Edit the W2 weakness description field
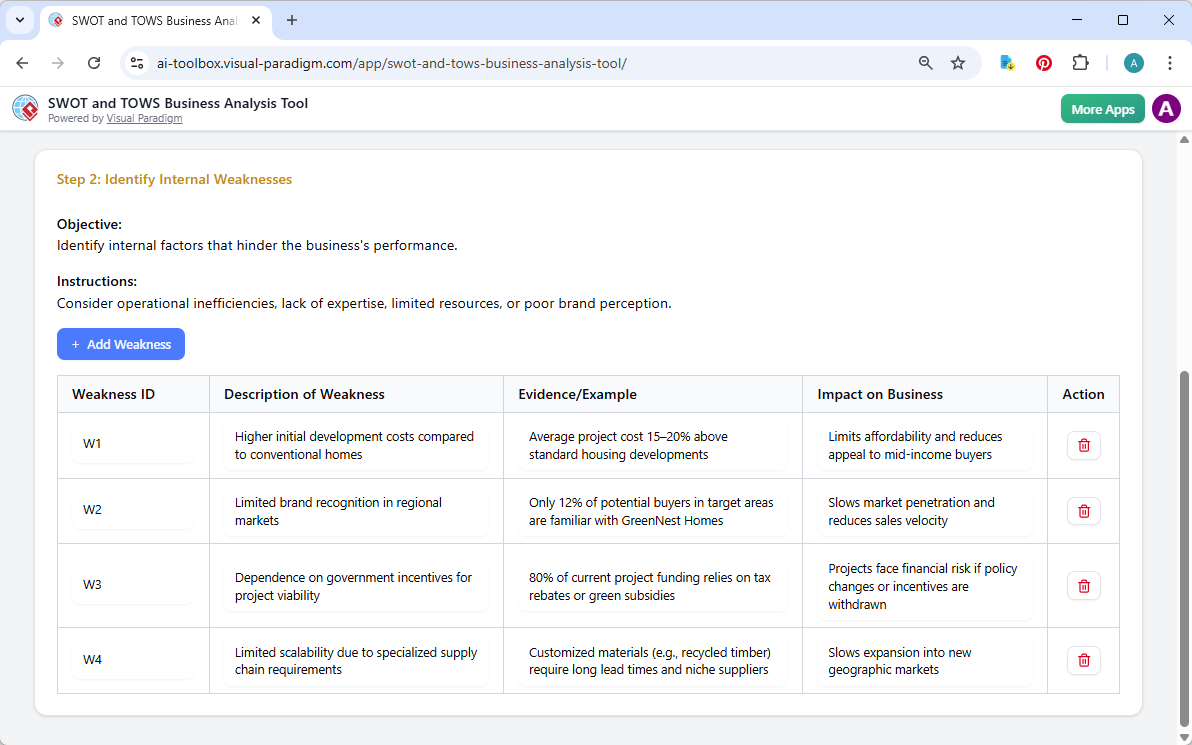The width and height of the screenshot is (1192, 745). coord(355,511)
